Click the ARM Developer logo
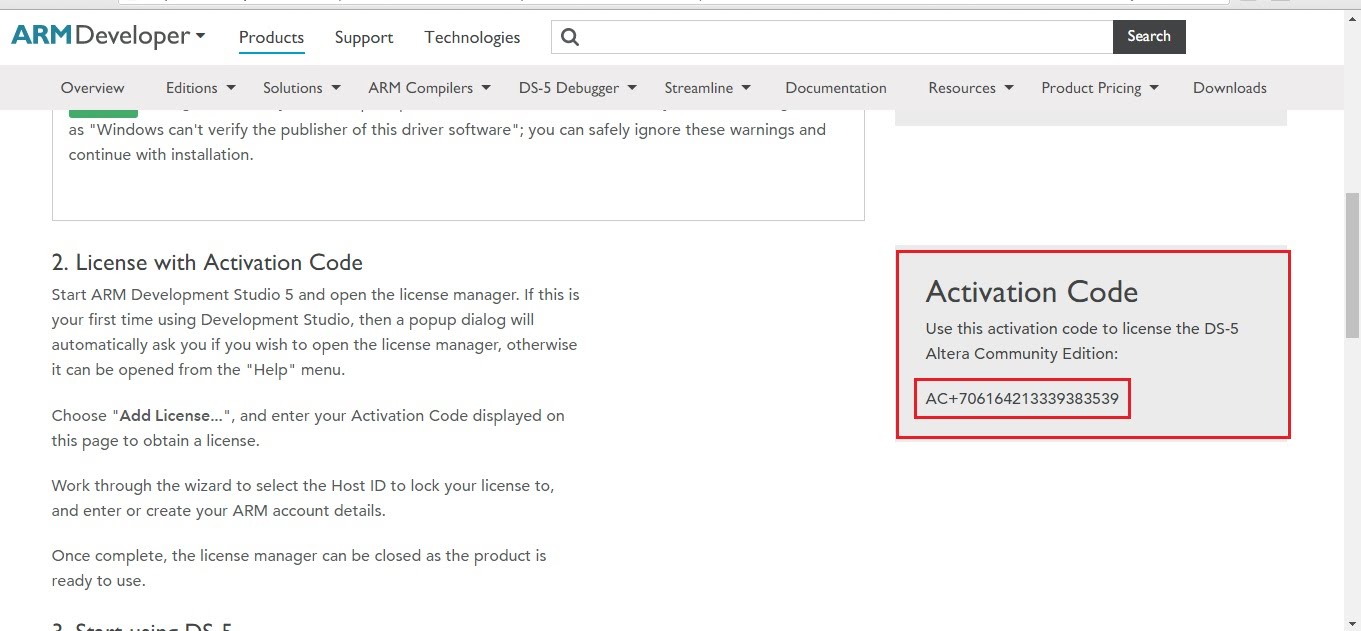 [x=100, y=36]
